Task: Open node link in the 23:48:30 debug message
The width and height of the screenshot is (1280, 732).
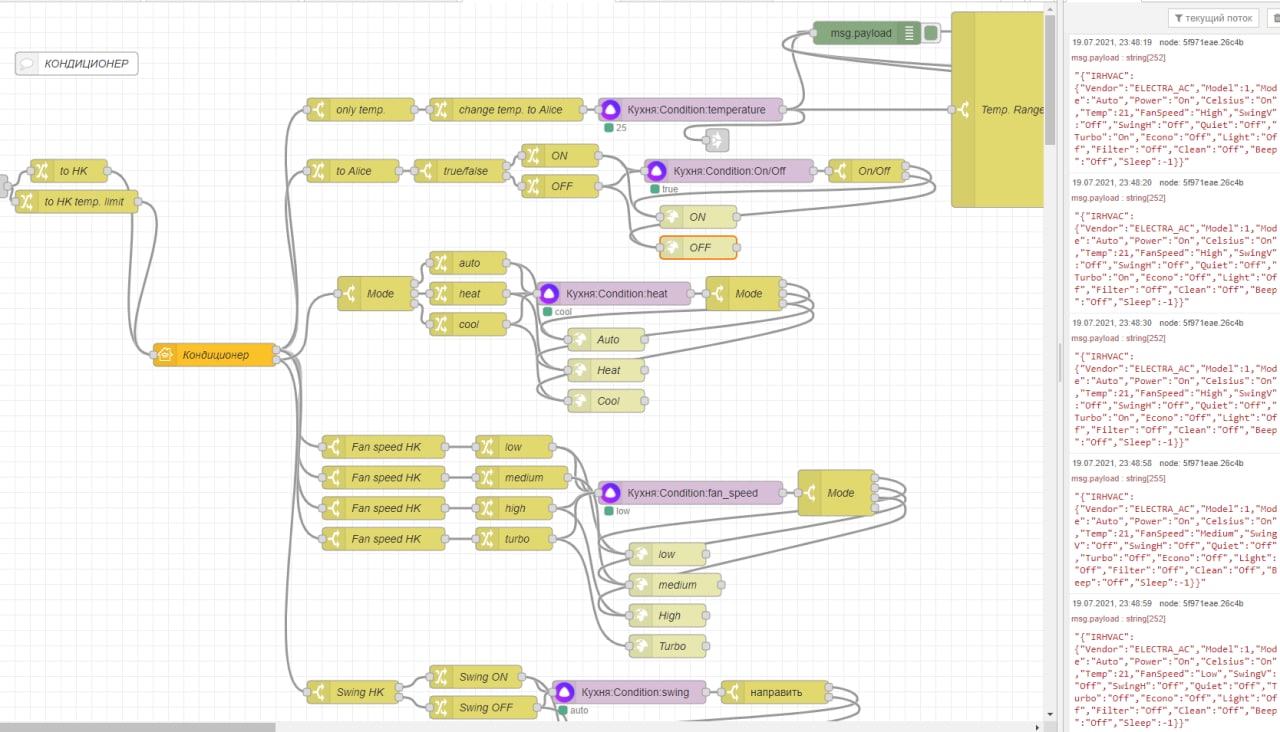Action: pyautogui.click(x=1201, y=323)
